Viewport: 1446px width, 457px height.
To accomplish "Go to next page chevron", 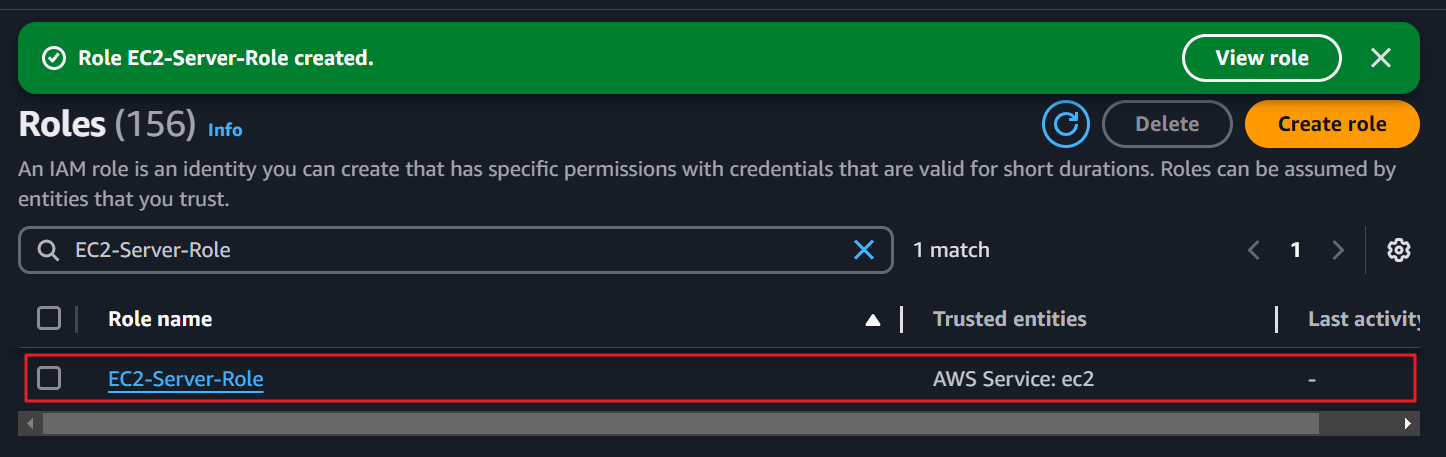I will (1338, 250).
